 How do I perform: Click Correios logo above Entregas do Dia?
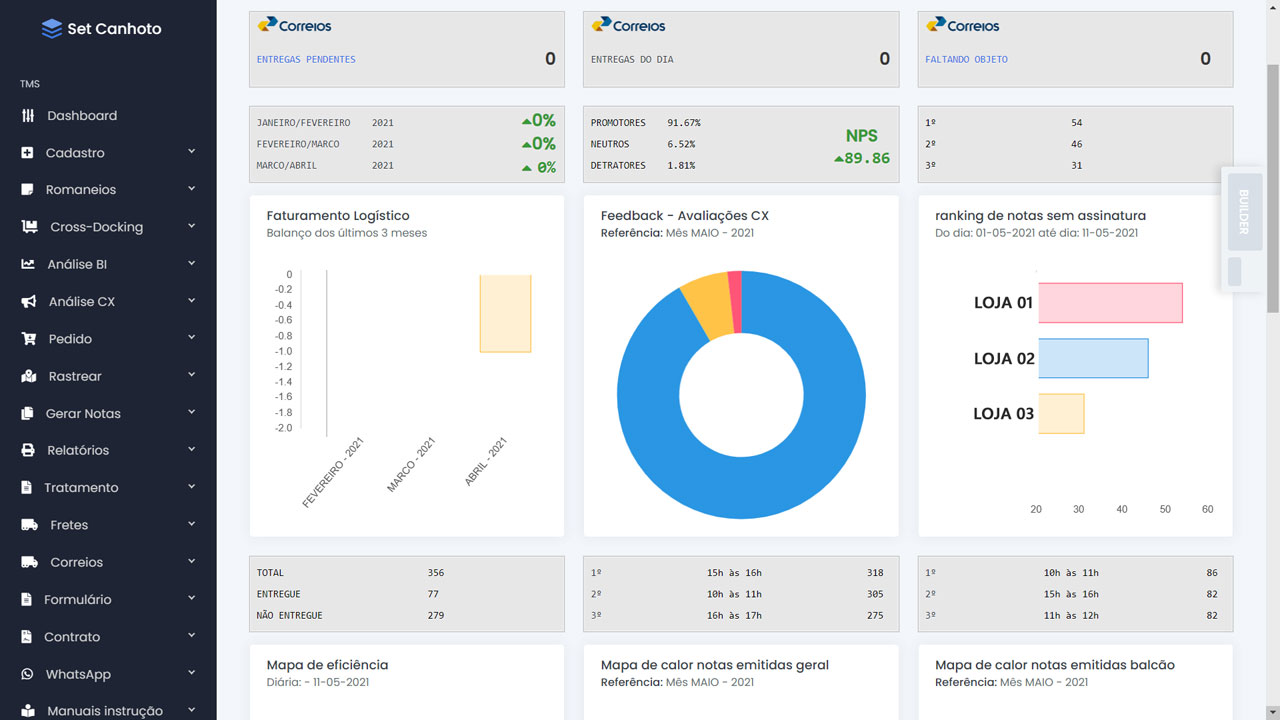pos(628,26)
